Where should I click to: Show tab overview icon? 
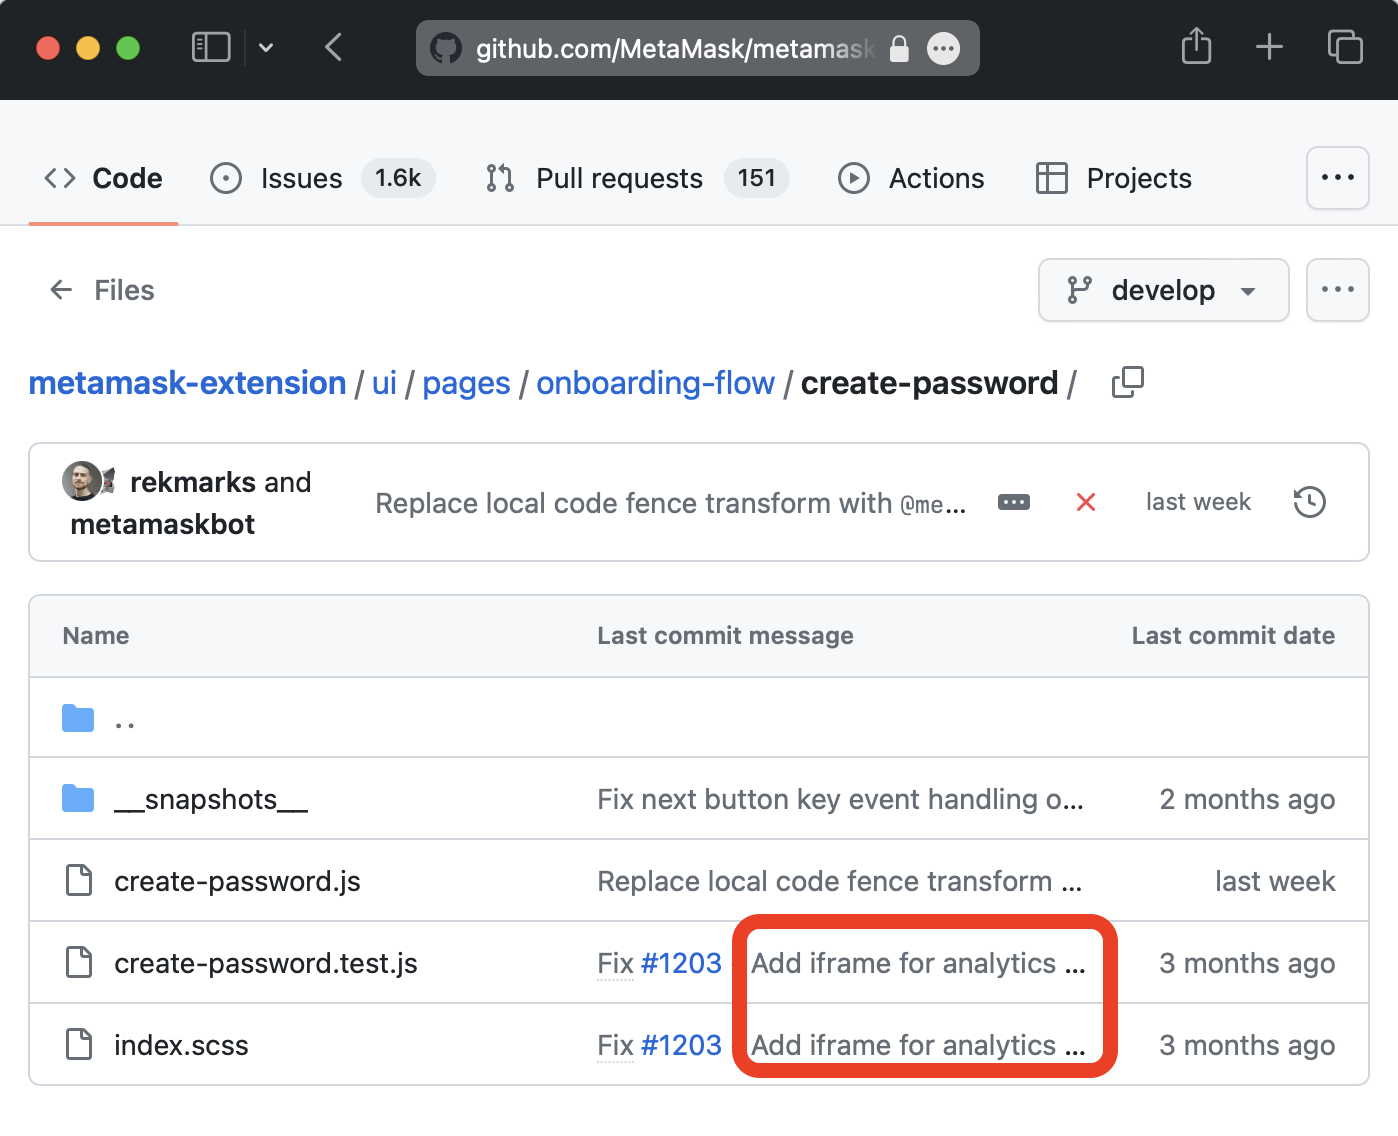(x=1345, y=47)
